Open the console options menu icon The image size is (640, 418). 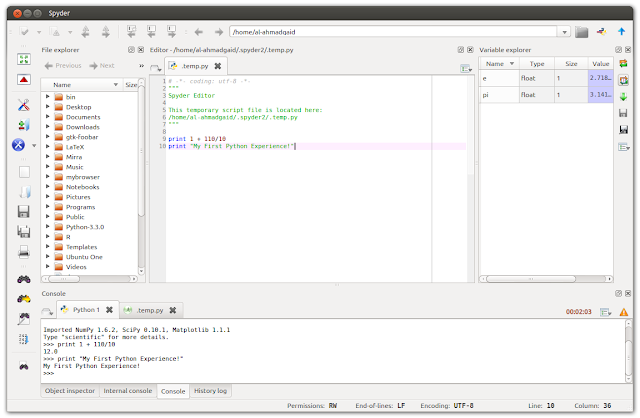(605, 312)
